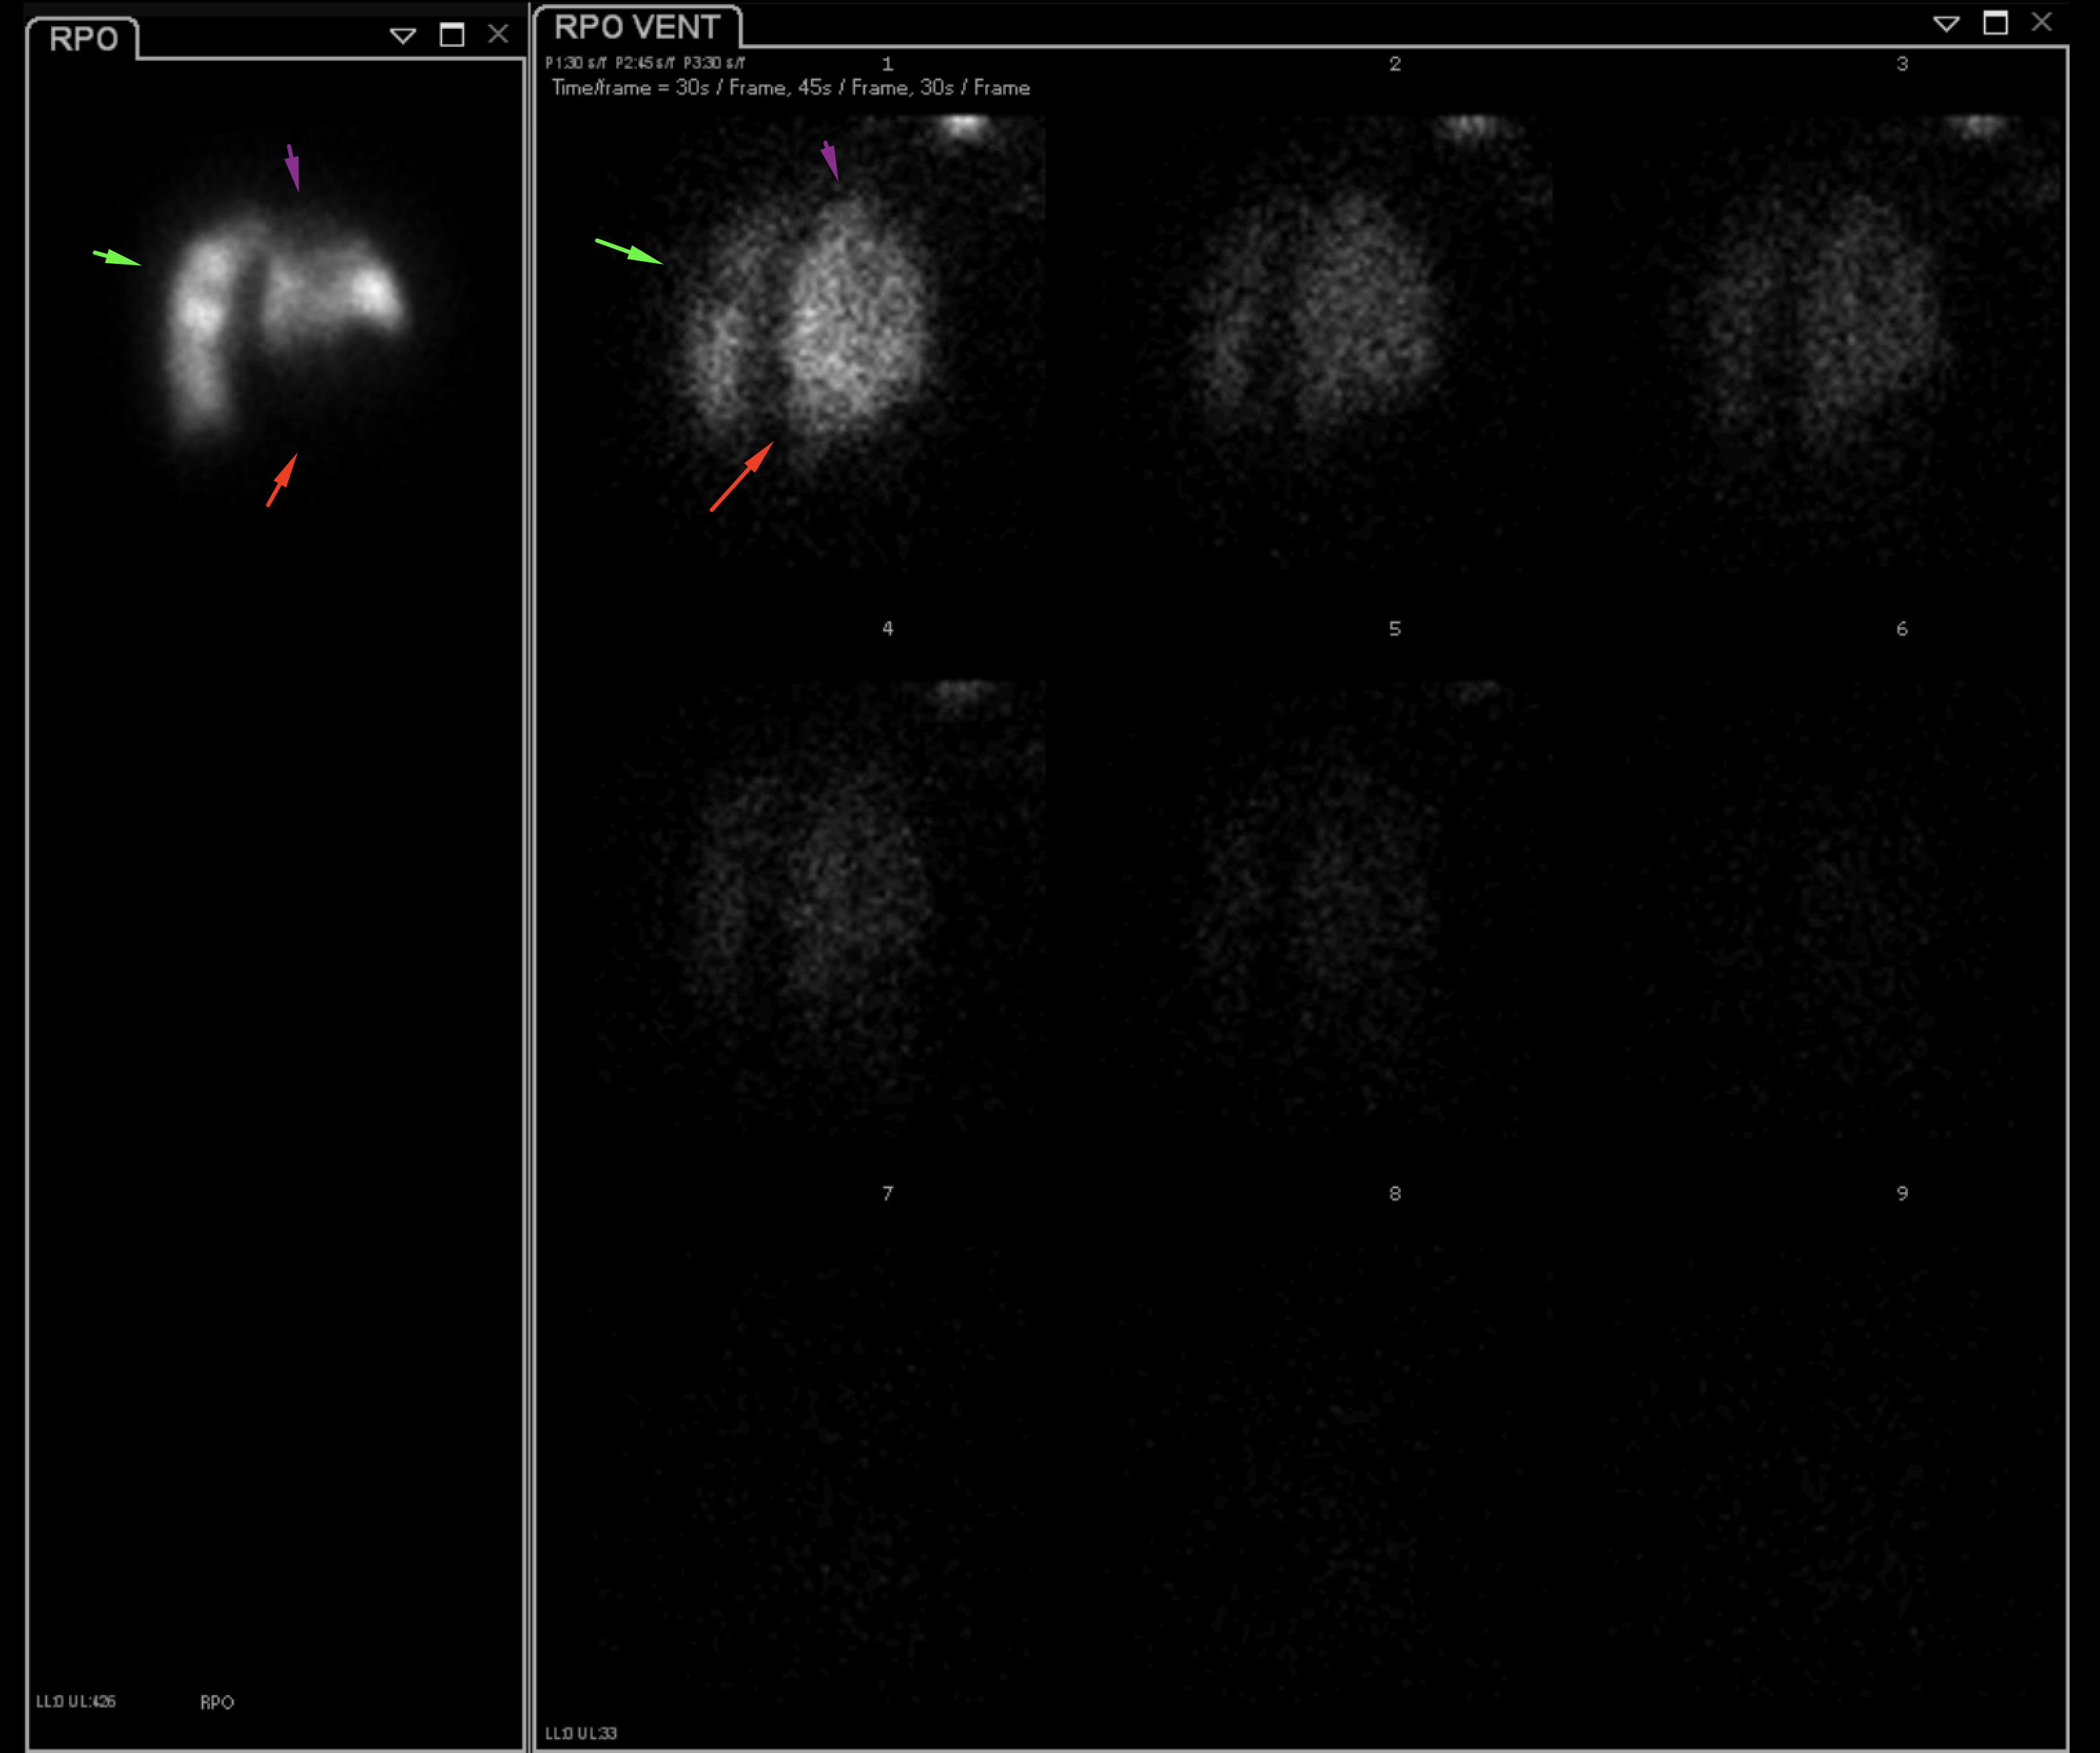
Task: Close the RPO panel
Action: point(498,34)
